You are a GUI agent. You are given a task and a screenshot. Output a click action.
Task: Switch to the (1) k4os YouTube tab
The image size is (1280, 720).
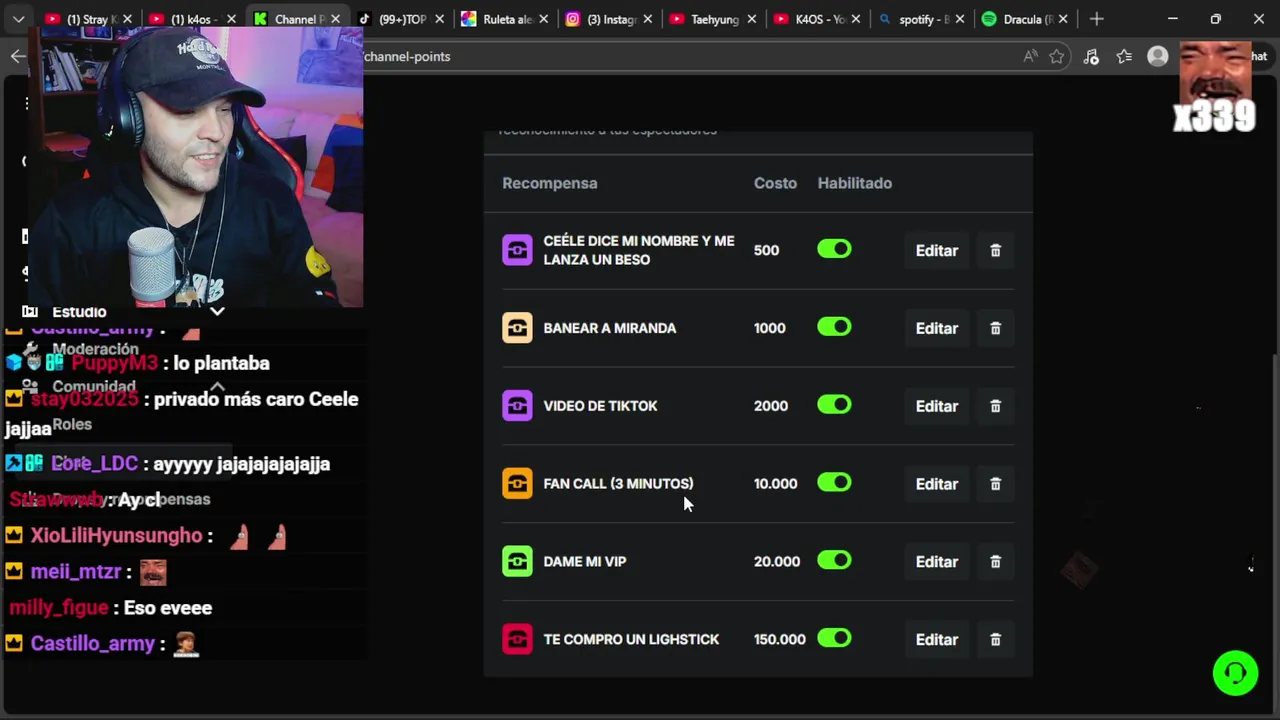pos(192,19)
